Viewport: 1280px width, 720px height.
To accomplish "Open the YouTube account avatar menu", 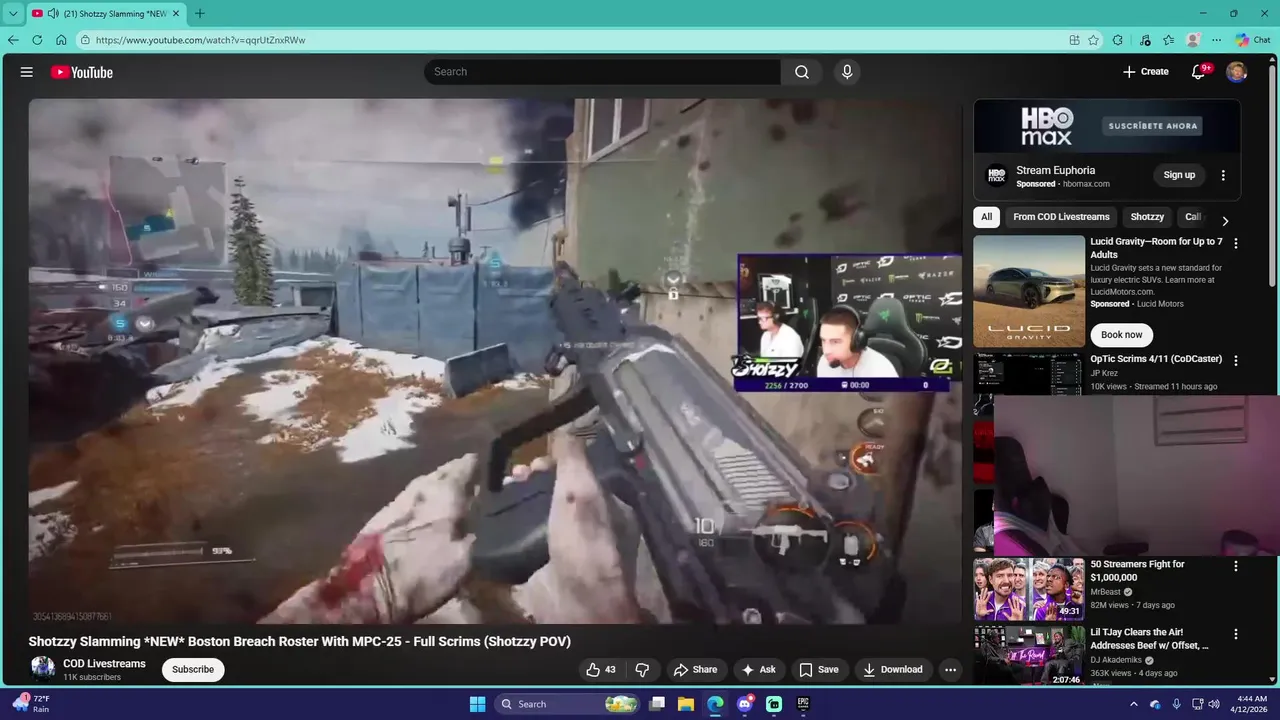I will tap(1237, 72).
